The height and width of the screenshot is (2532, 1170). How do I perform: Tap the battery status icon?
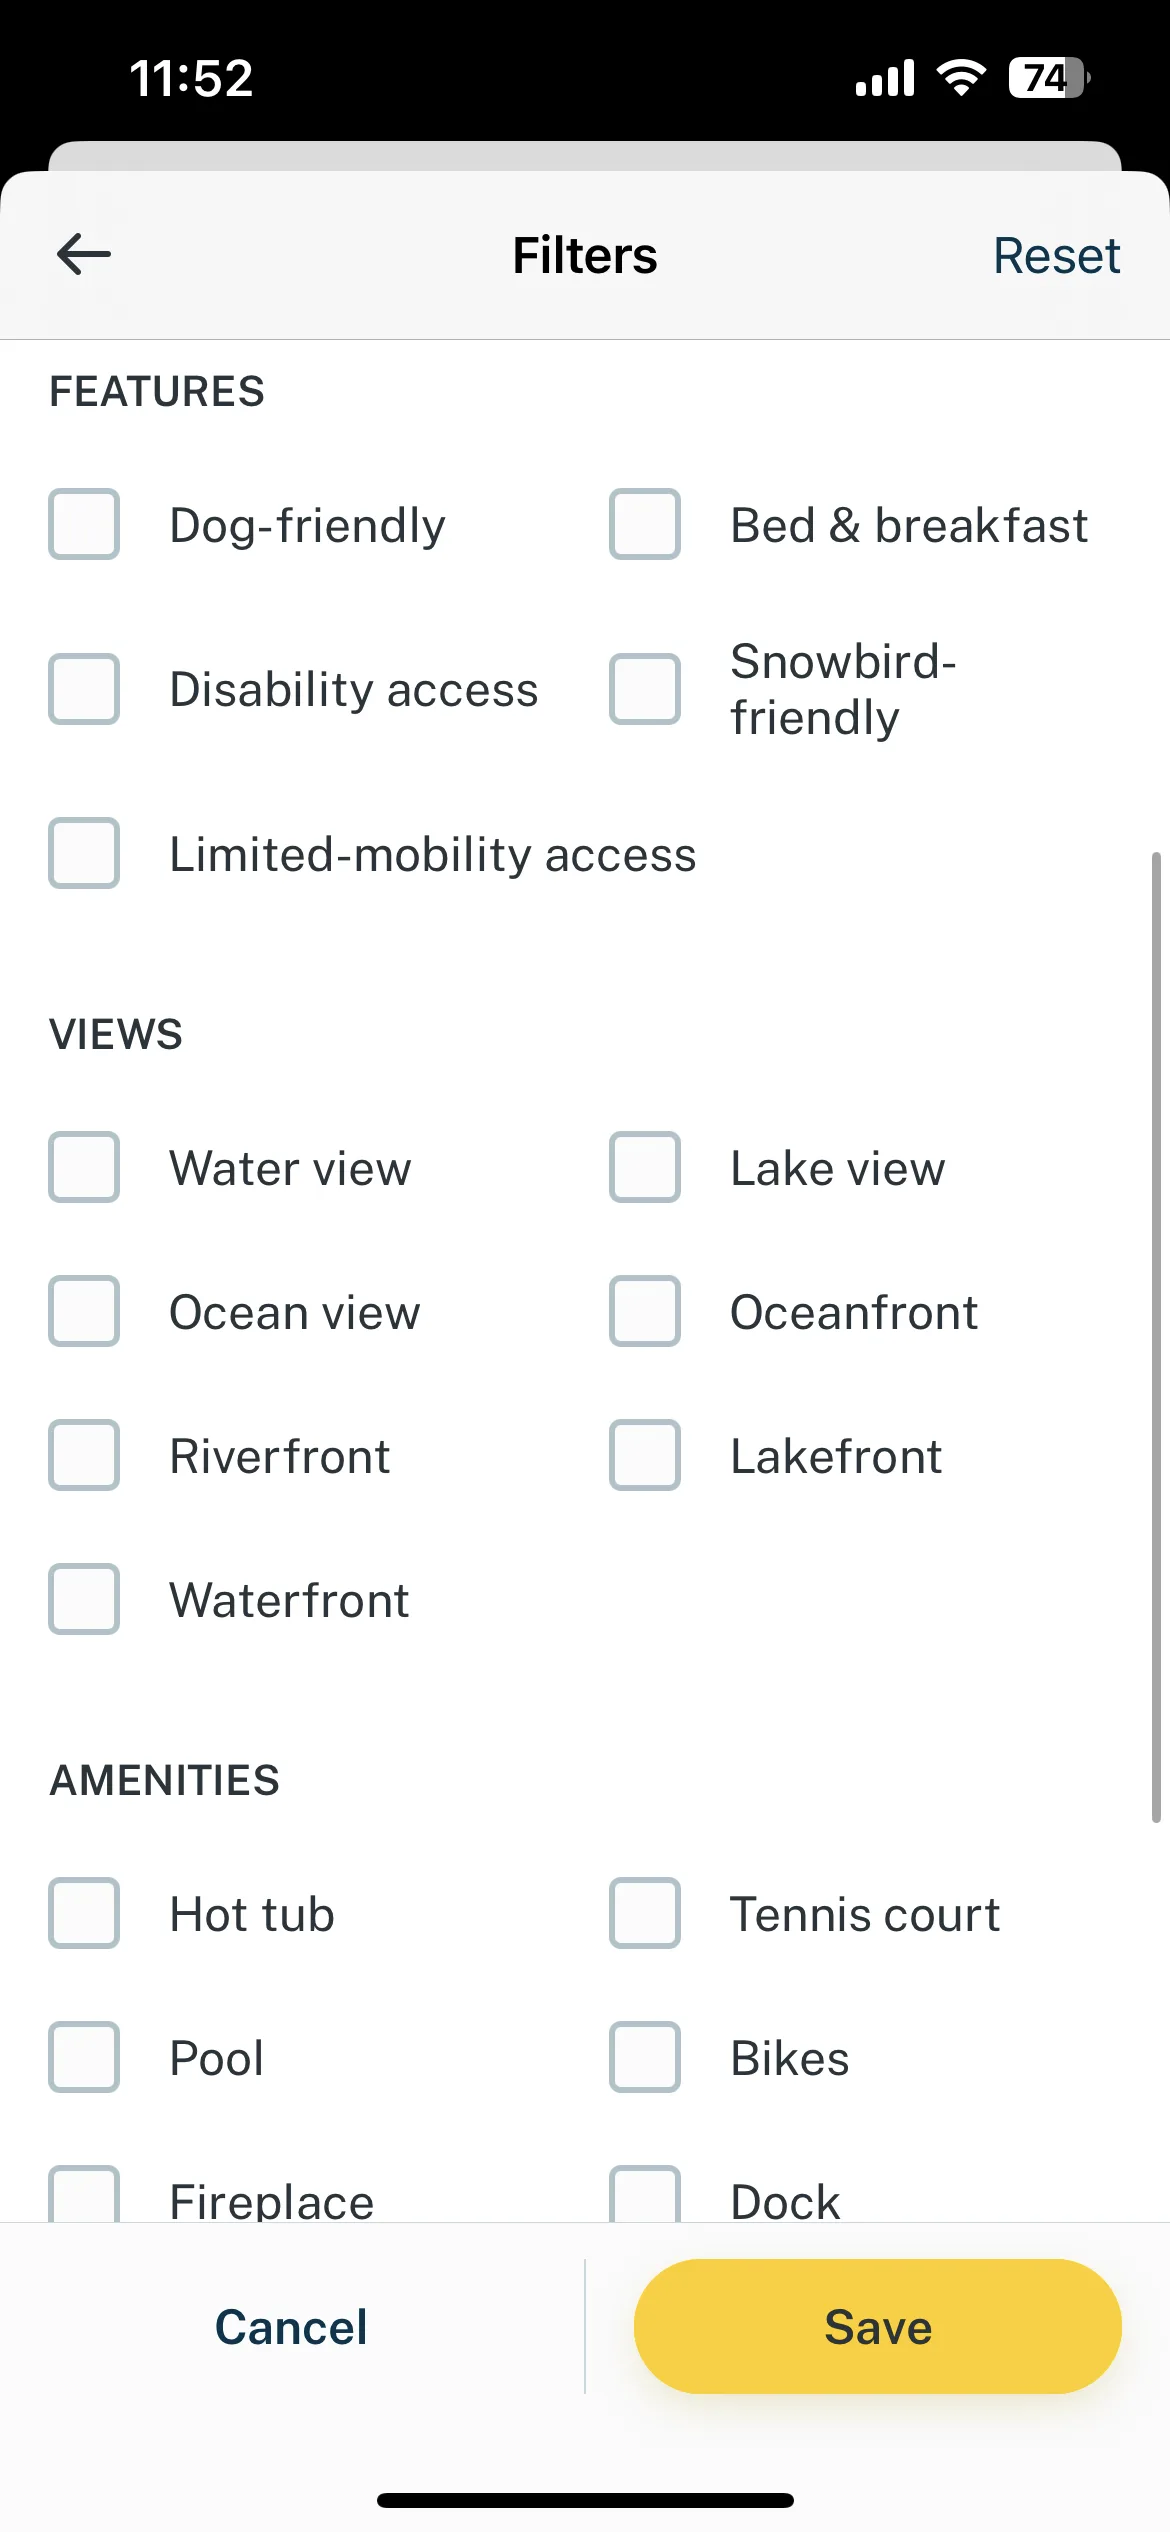point(1049,77)
